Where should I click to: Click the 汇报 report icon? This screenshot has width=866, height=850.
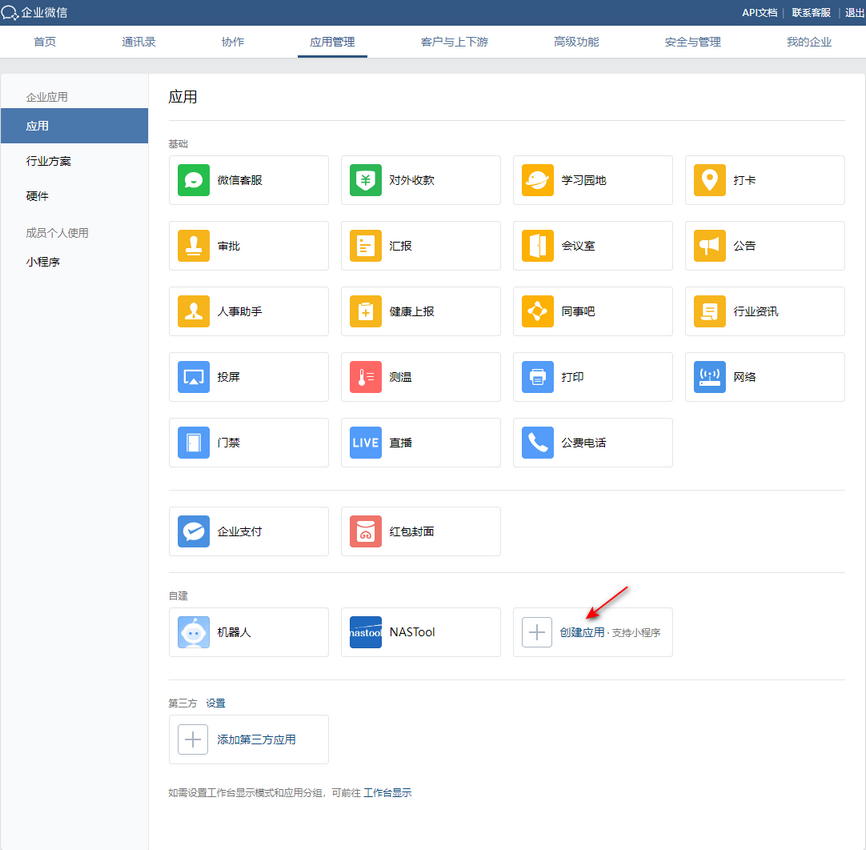point(366,246)
